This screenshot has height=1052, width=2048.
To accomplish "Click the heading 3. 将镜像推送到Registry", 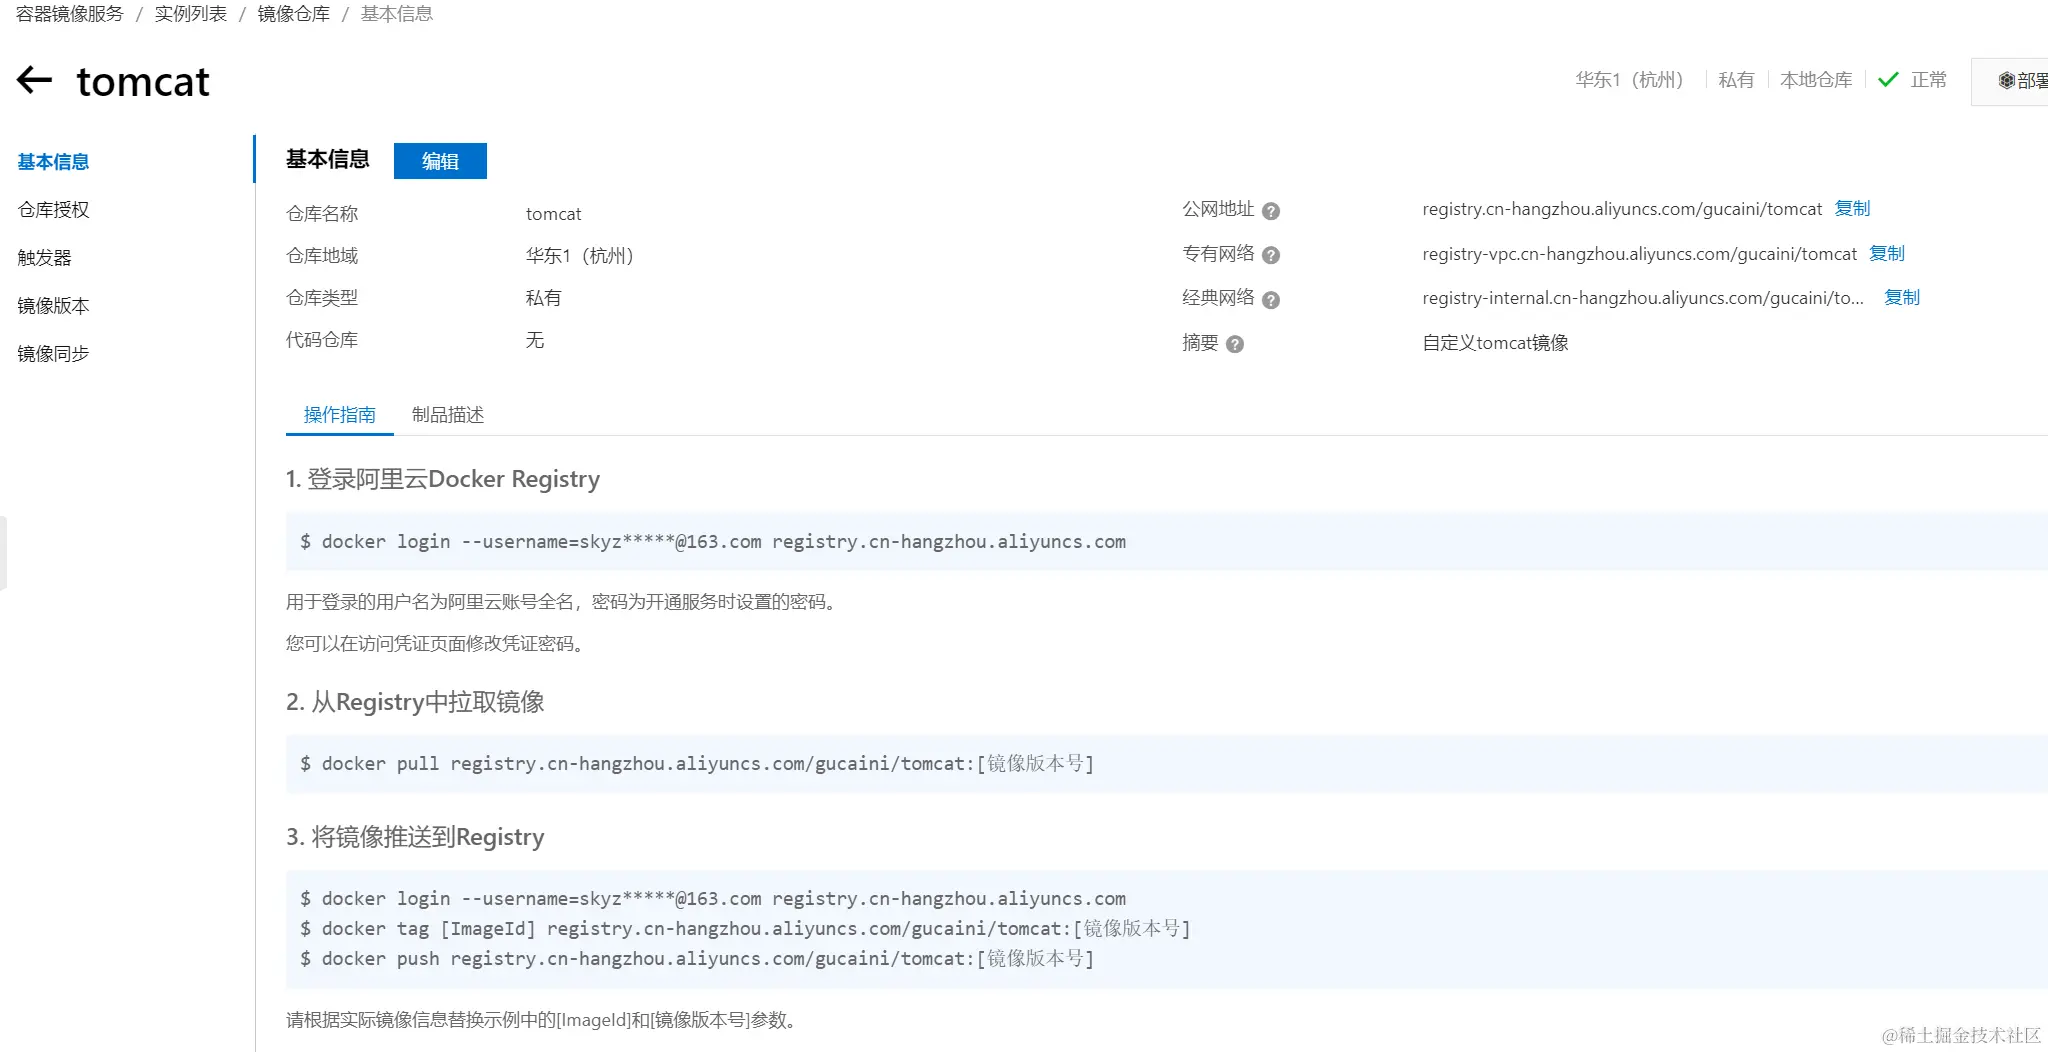I will (x=415, y=837).
